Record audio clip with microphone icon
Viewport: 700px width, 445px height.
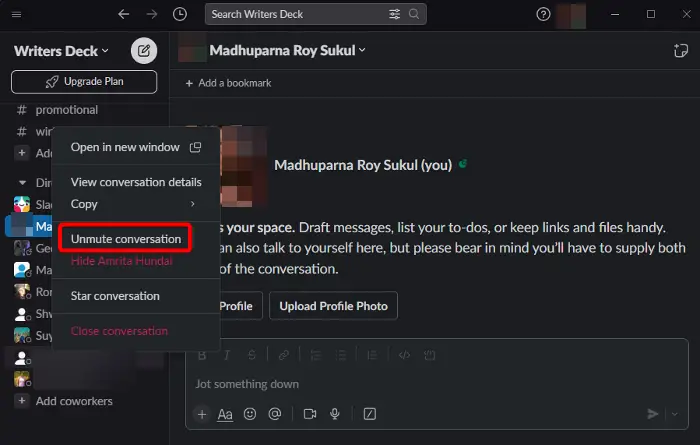[335, 414]
